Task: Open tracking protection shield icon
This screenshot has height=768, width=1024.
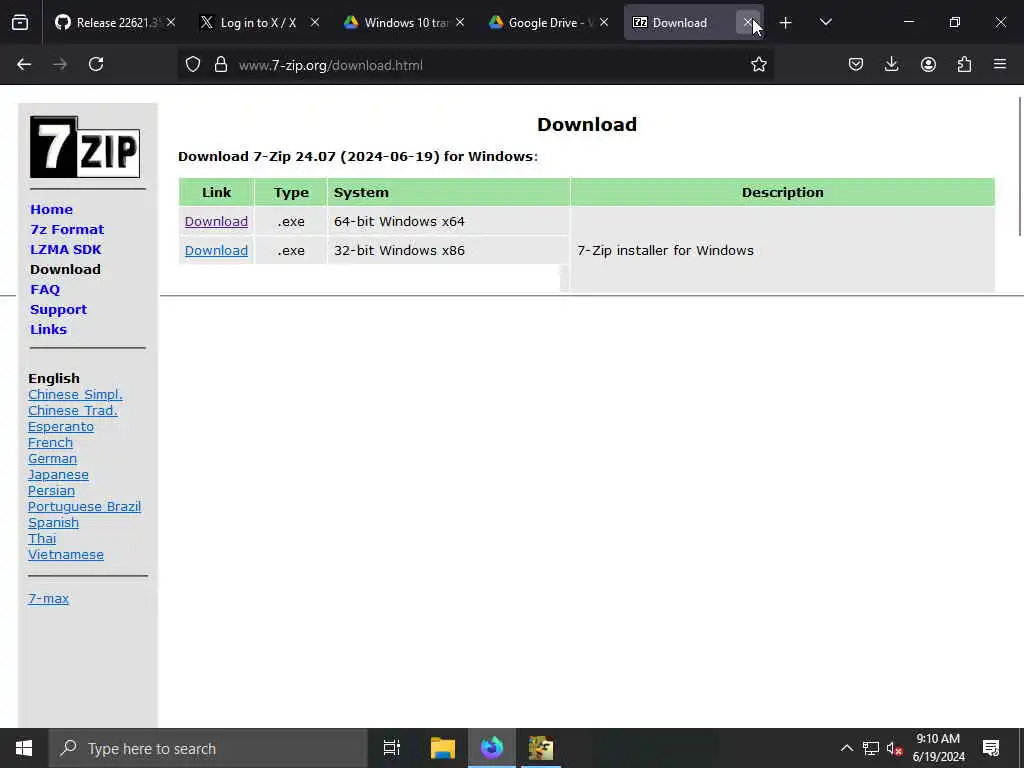Action: tap(193, 64)
